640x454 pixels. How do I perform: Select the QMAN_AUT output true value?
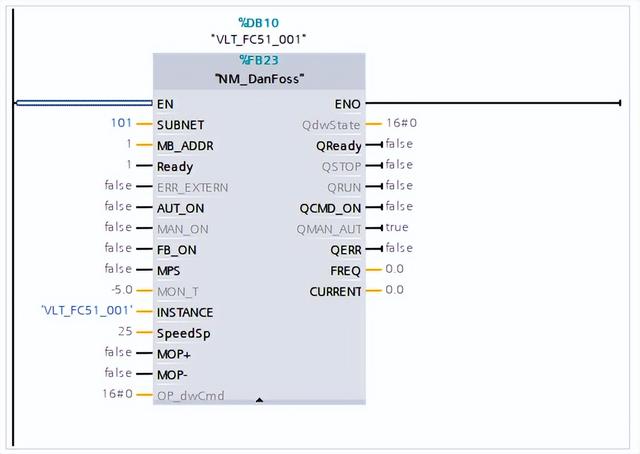point(398,227)
